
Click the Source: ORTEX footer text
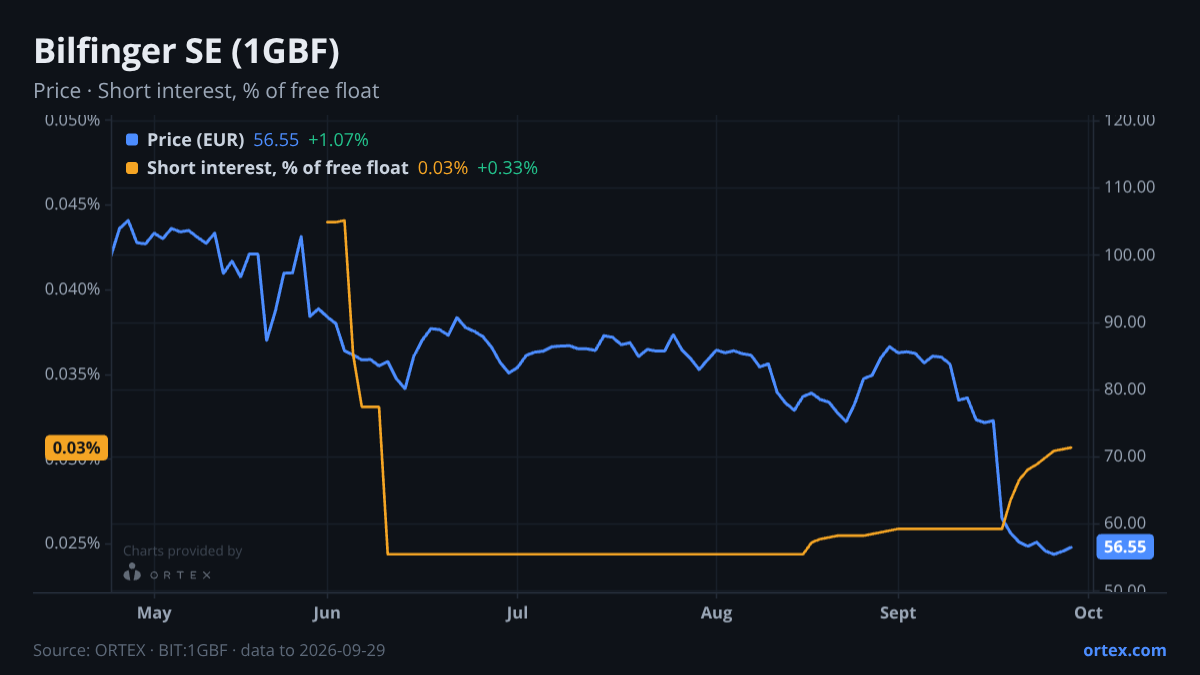click(209, 650)
